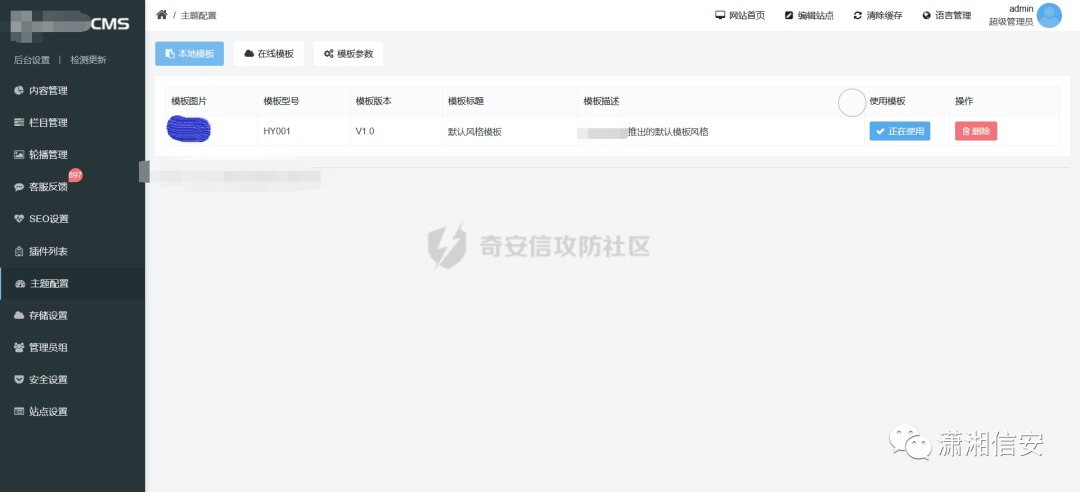Click 检测更新 link in sidebar
1080x492 pixels.
click(x=88, y=60)
